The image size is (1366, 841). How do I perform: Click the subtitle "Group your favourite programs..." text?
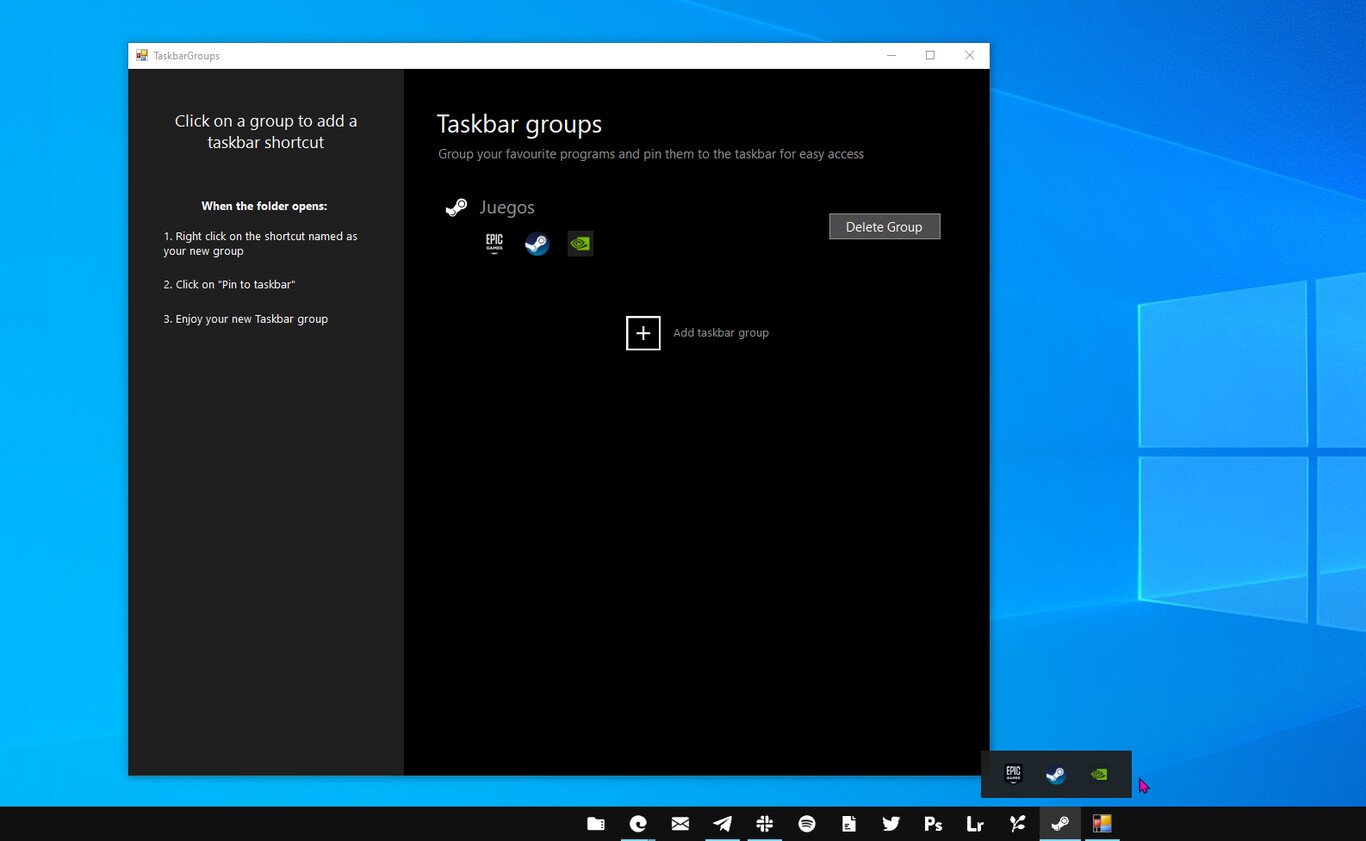(651, 154)
